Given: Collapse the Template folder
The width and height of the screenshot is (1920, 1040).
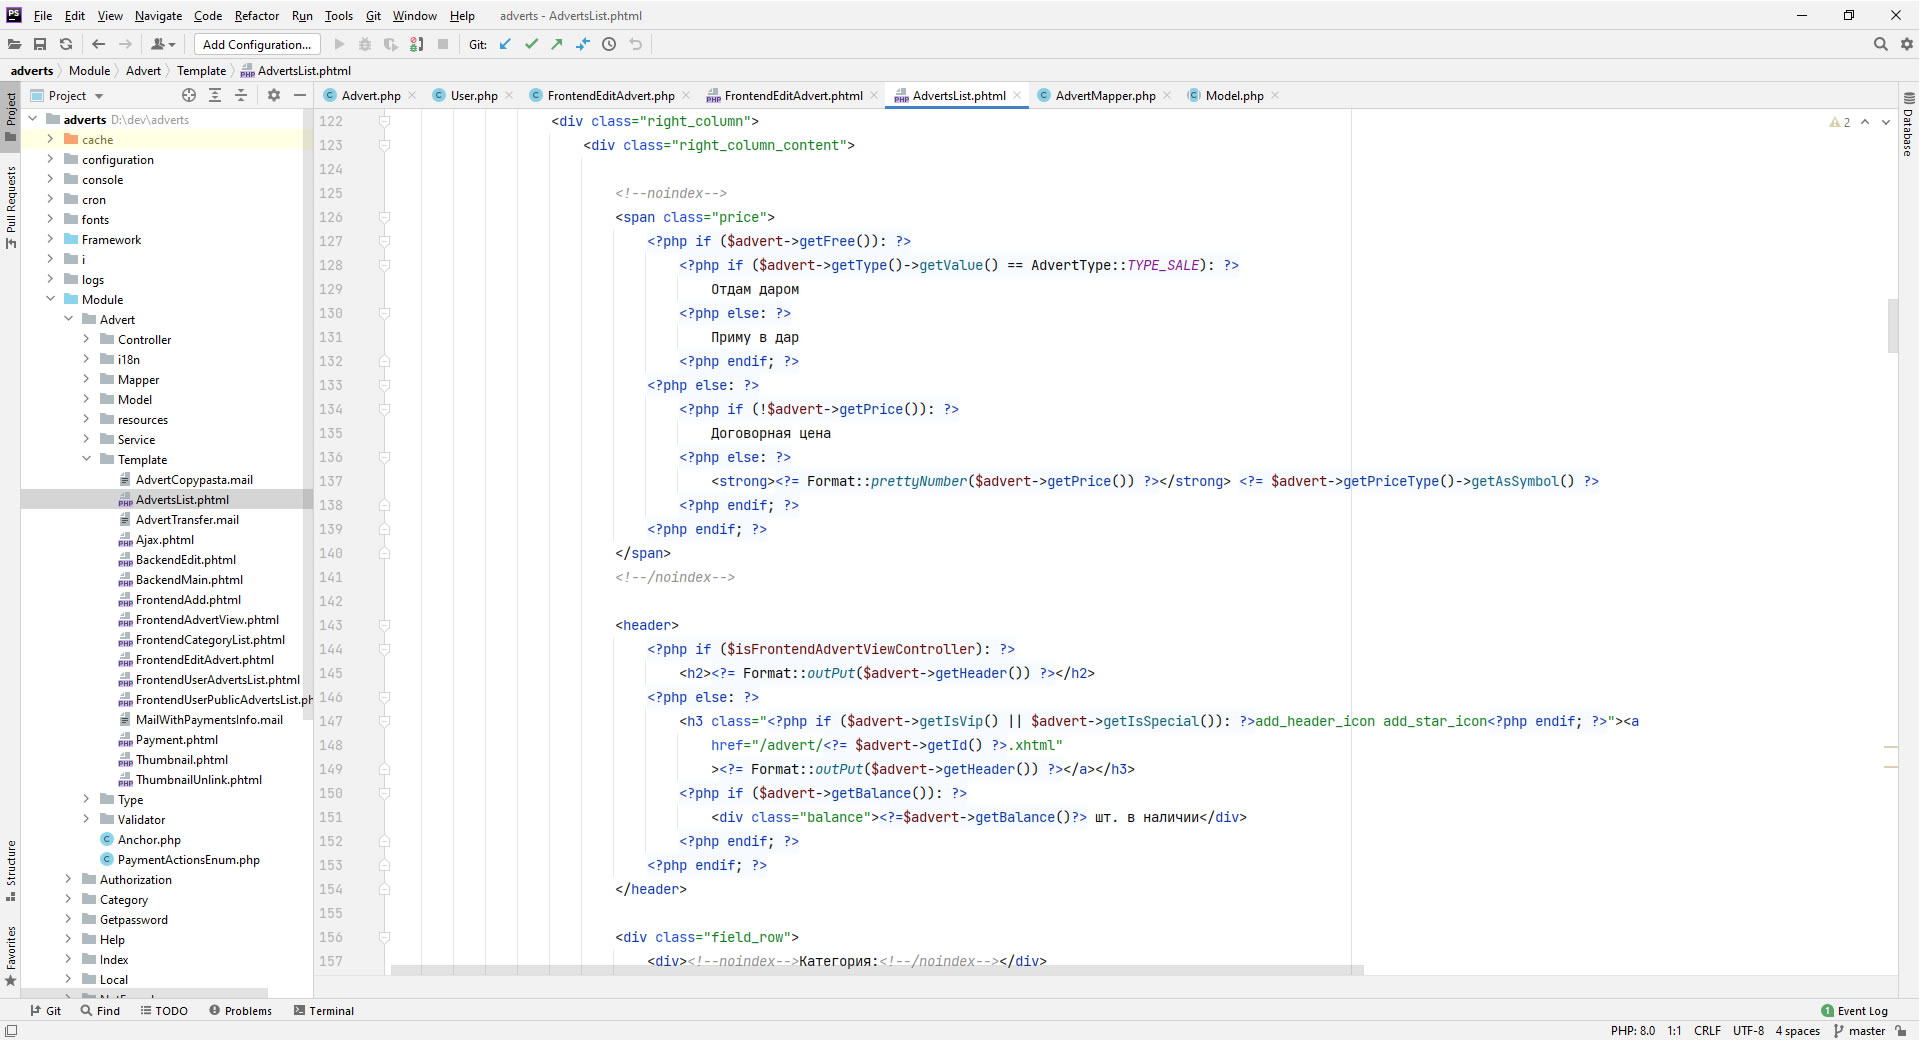Looking at the screenshot, I should tap(86, 460).
